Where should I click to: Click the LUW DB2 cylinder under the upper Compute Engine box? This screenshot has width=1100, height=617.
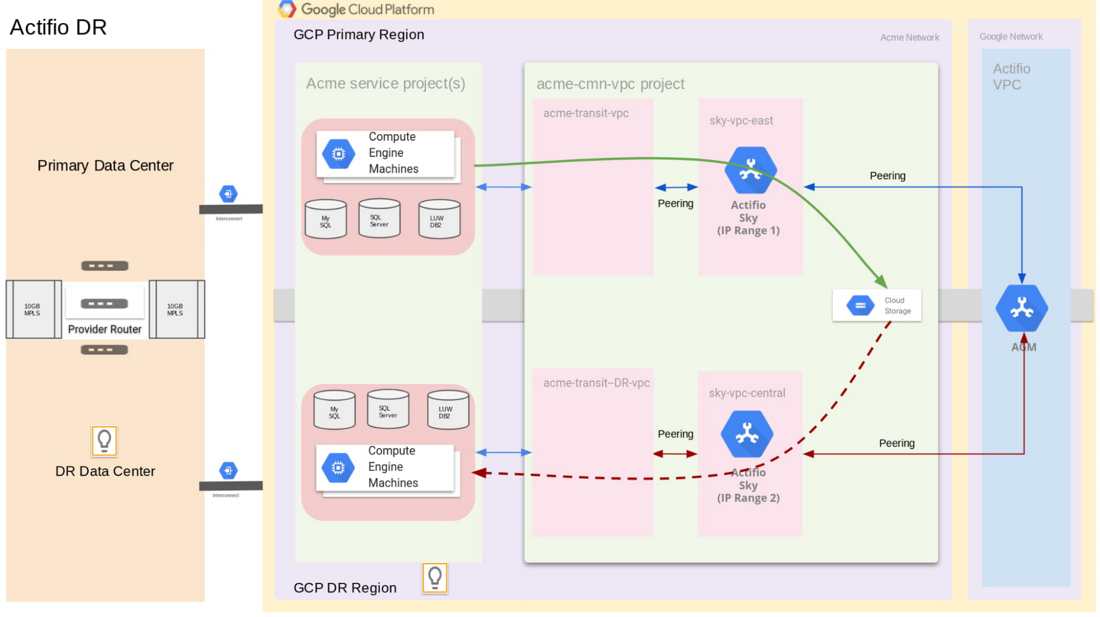point(439,219)
